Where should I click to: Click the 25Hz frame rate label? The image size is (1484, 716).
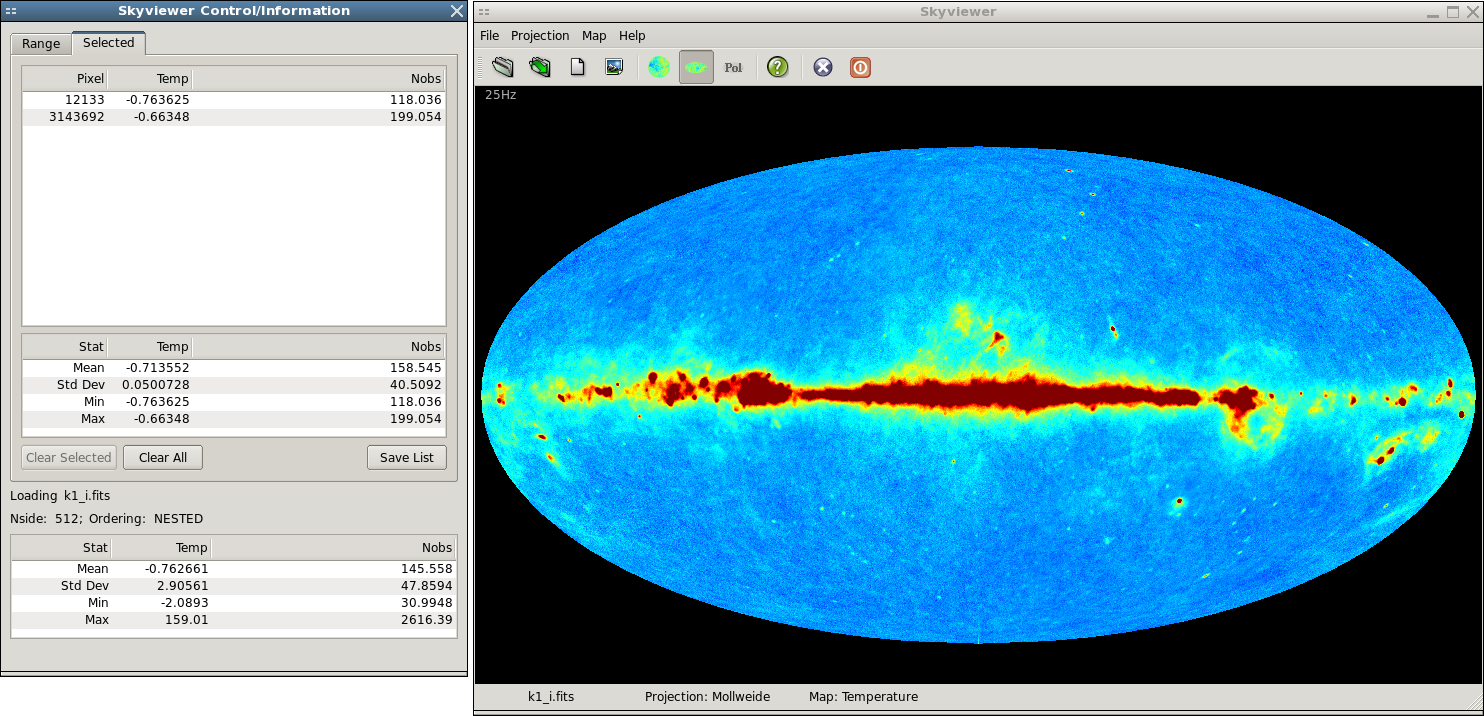500,95
